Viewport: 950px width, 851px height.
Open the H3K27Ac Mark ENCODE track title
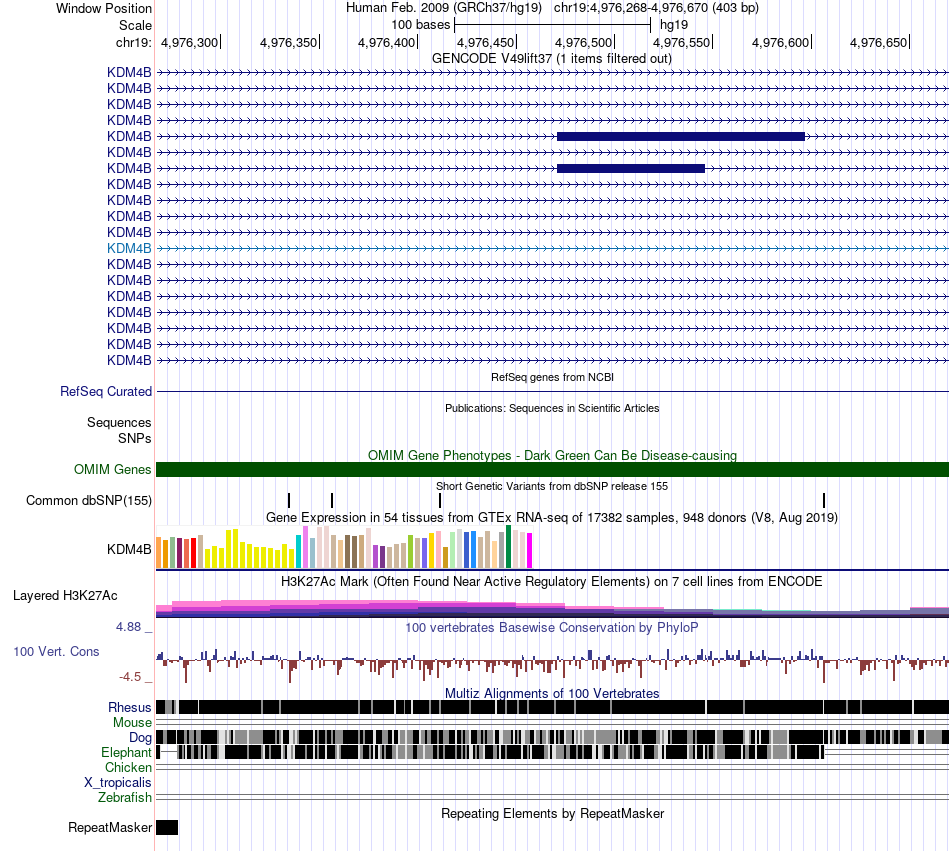[552, 582]
